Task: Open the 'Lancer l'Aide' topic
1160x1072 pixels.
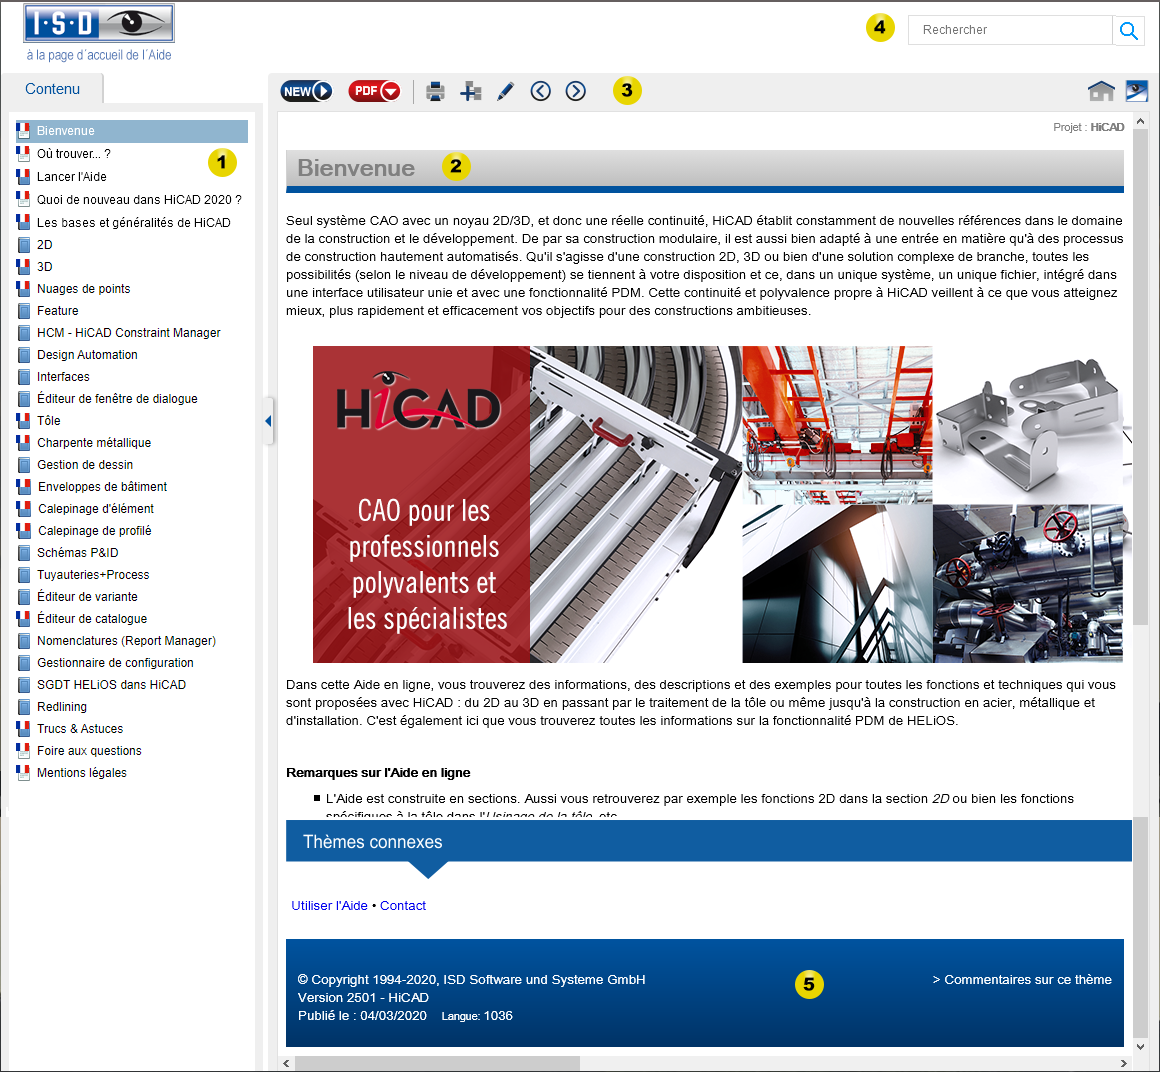Action: tap(72, 177)
